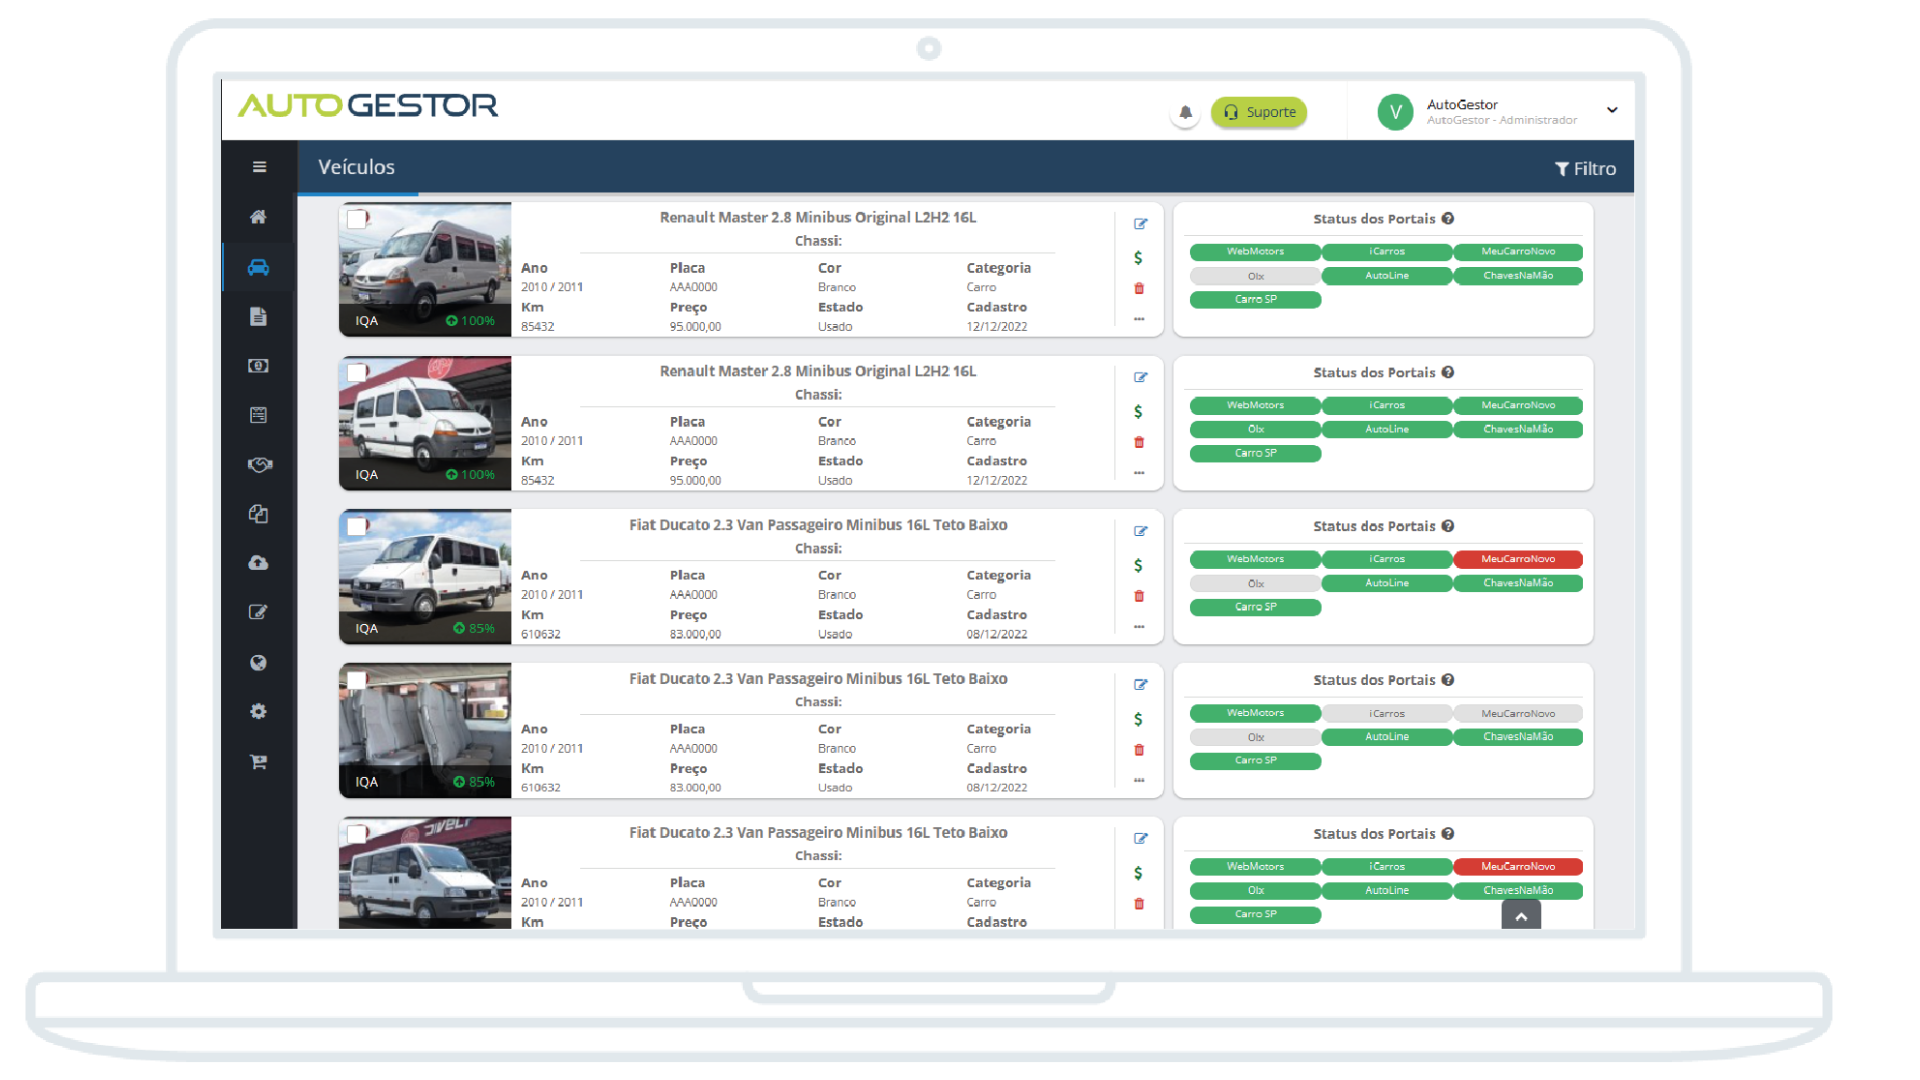The width and height of the screenshot is (1920, 1080).
Task: Delete the first Renault Master vehicle
Action: click(x=1139, y=289)
